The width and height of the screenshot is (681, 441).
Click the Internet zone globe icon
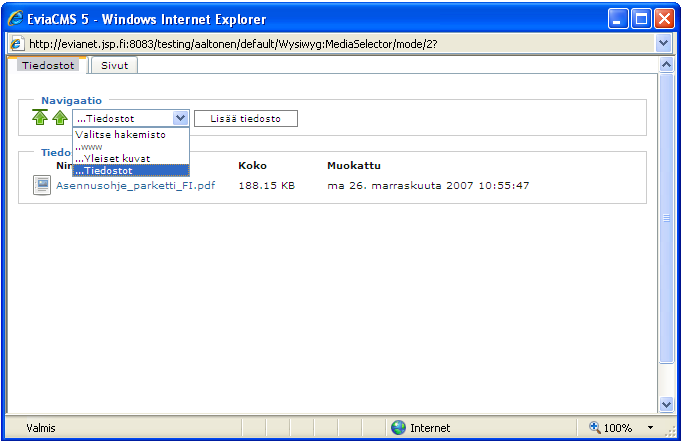[x=398, y=428]
